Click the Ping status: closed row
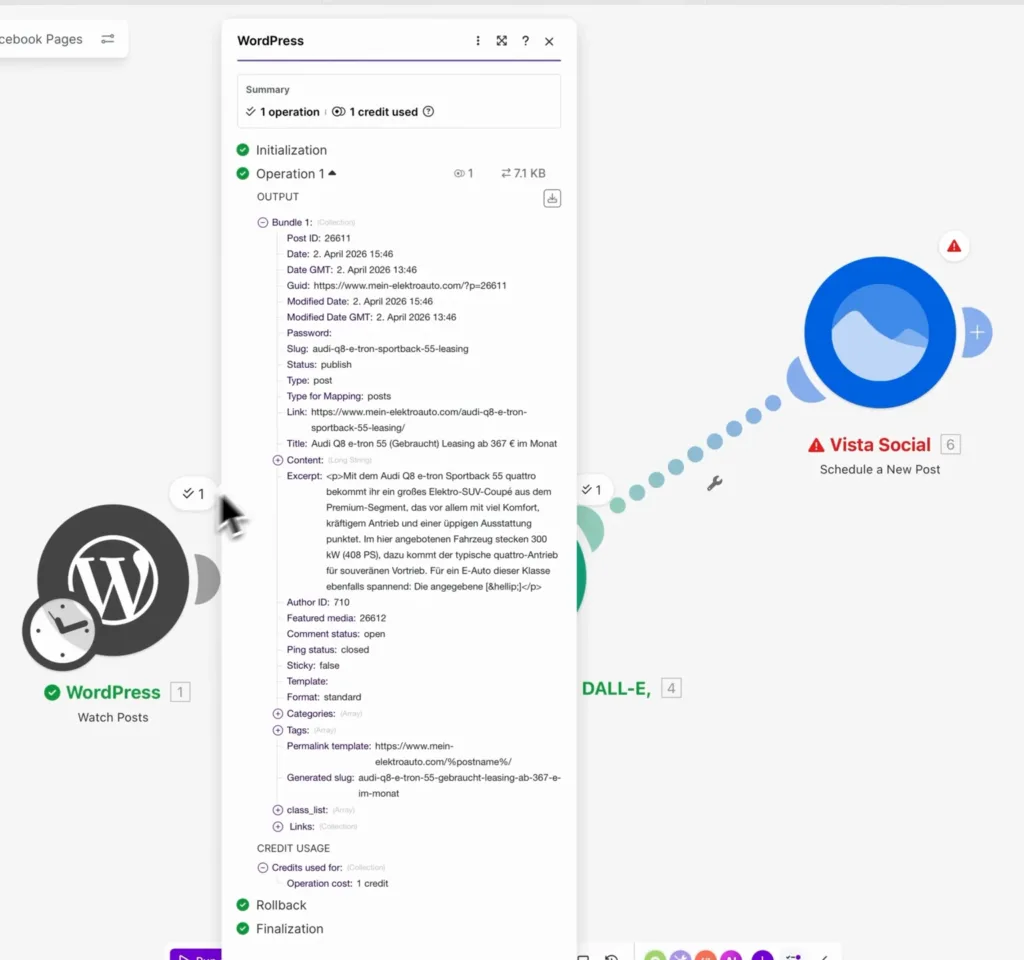The image size is (1024, 960). click(x=328, y=650)
